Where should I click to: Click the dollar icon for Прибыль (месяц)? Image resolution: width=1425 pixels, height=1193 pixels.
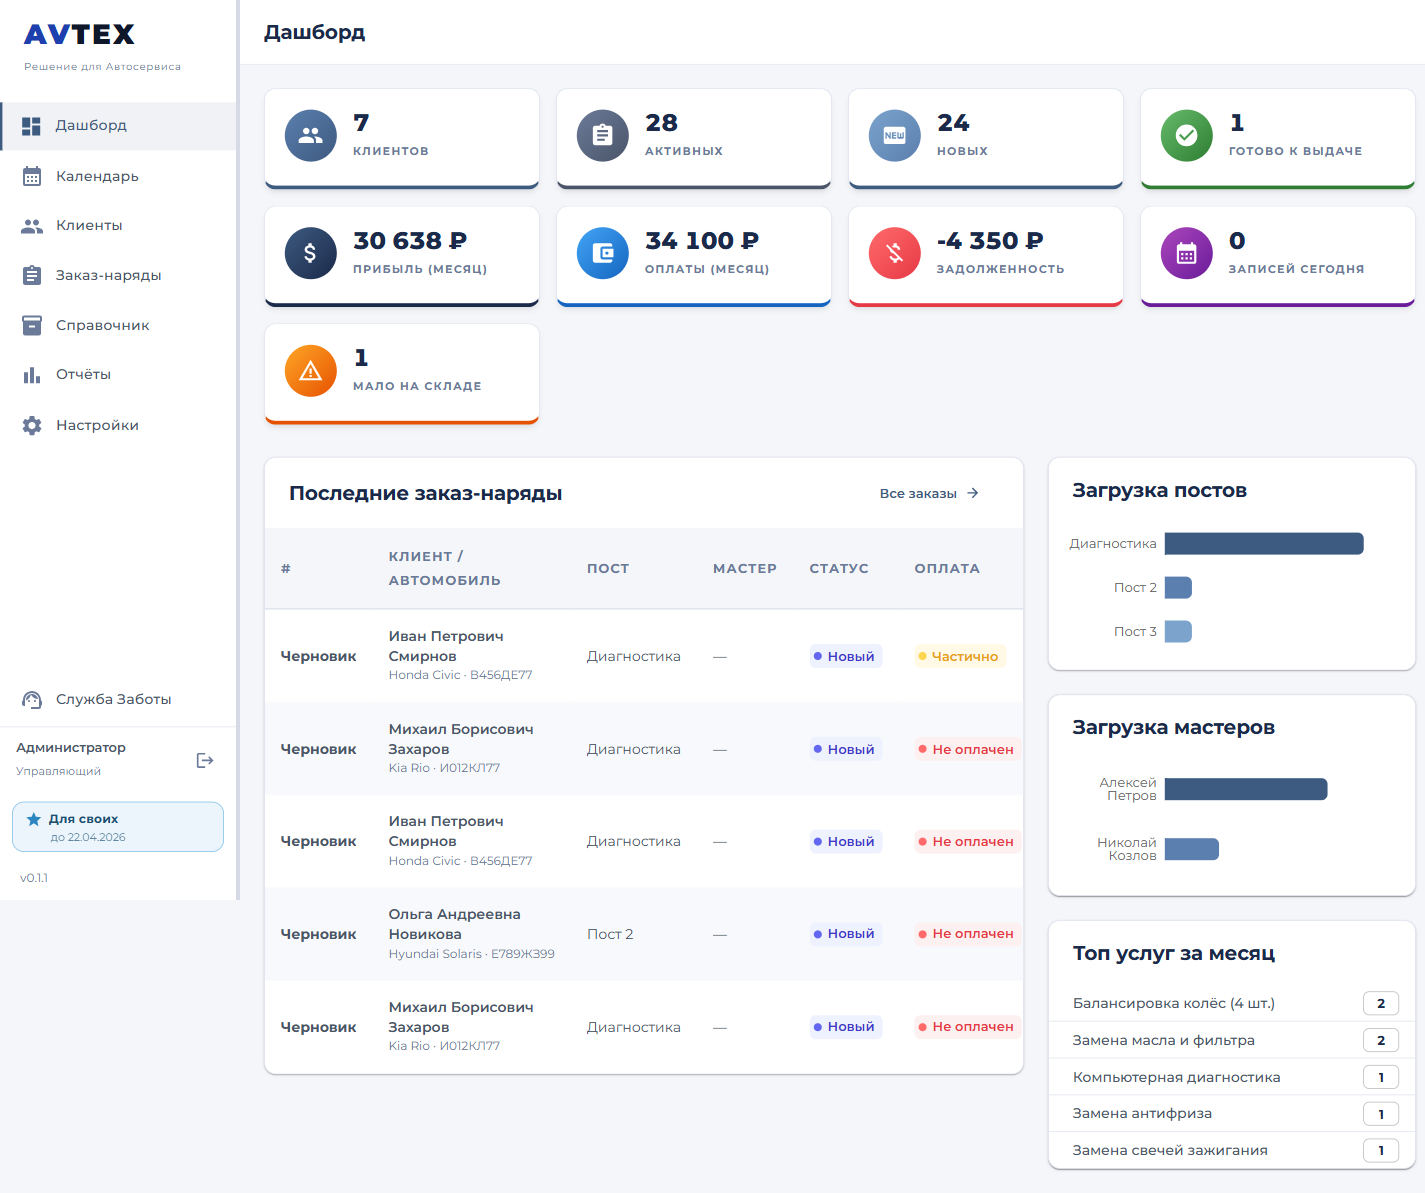(x=311, y=253)
